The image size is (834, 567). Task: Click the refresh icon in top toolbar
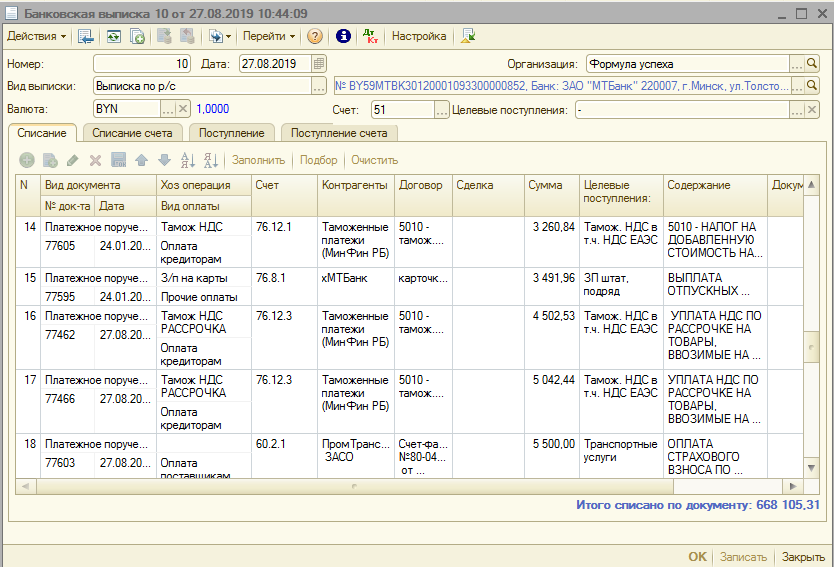[112, 36]
